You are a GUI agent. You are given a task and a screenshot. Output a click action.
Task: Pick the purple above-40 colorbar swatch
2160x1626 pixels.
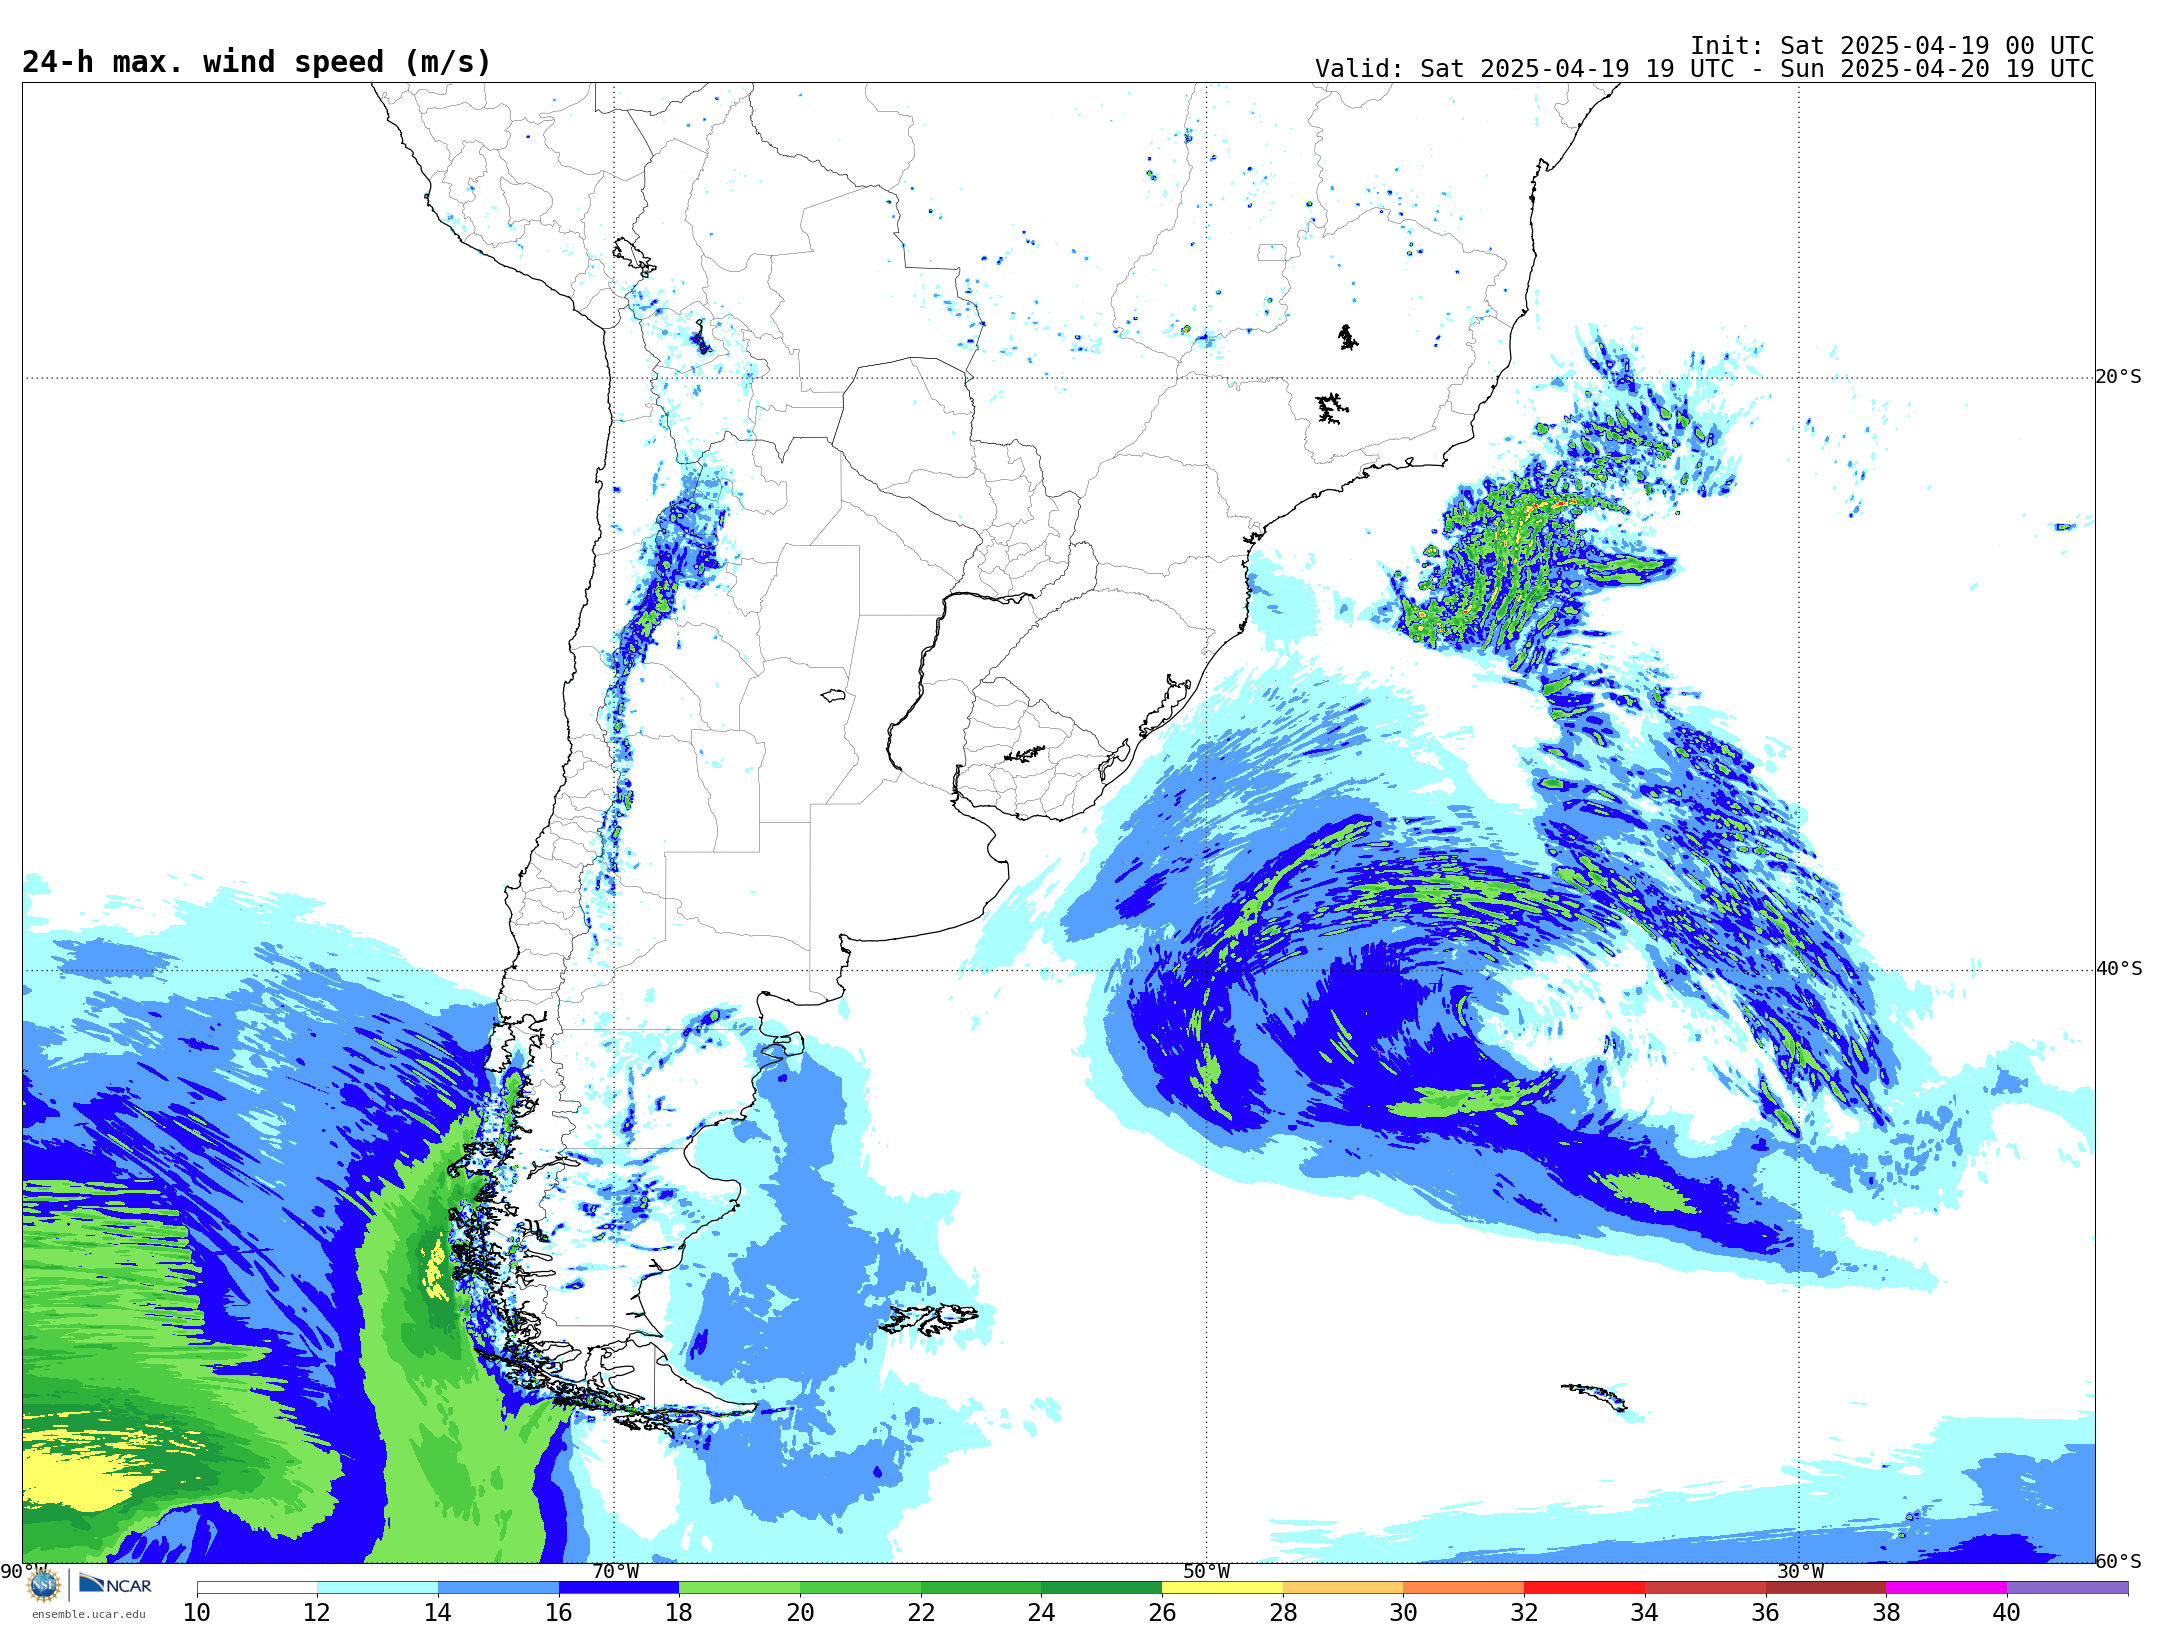[2067, 1588]
